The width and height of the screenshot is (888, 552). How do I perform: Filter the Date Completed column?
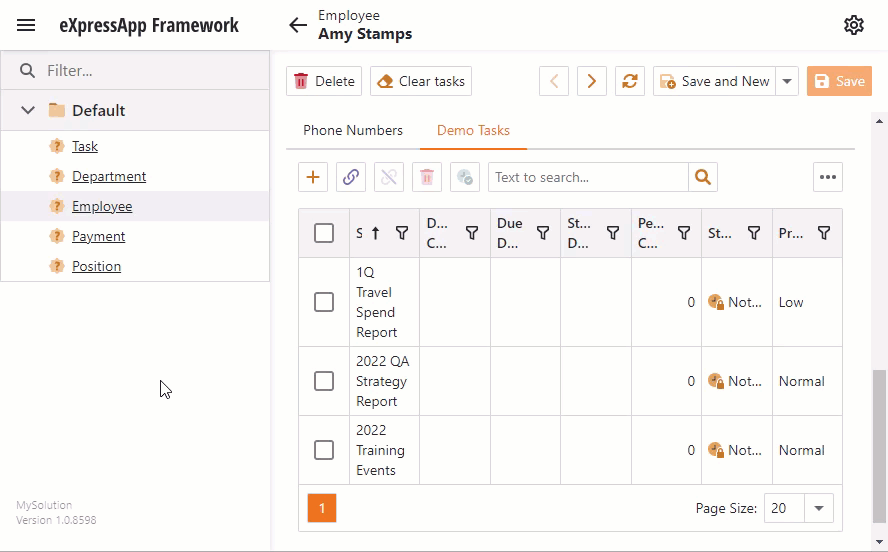coord(472,233)
